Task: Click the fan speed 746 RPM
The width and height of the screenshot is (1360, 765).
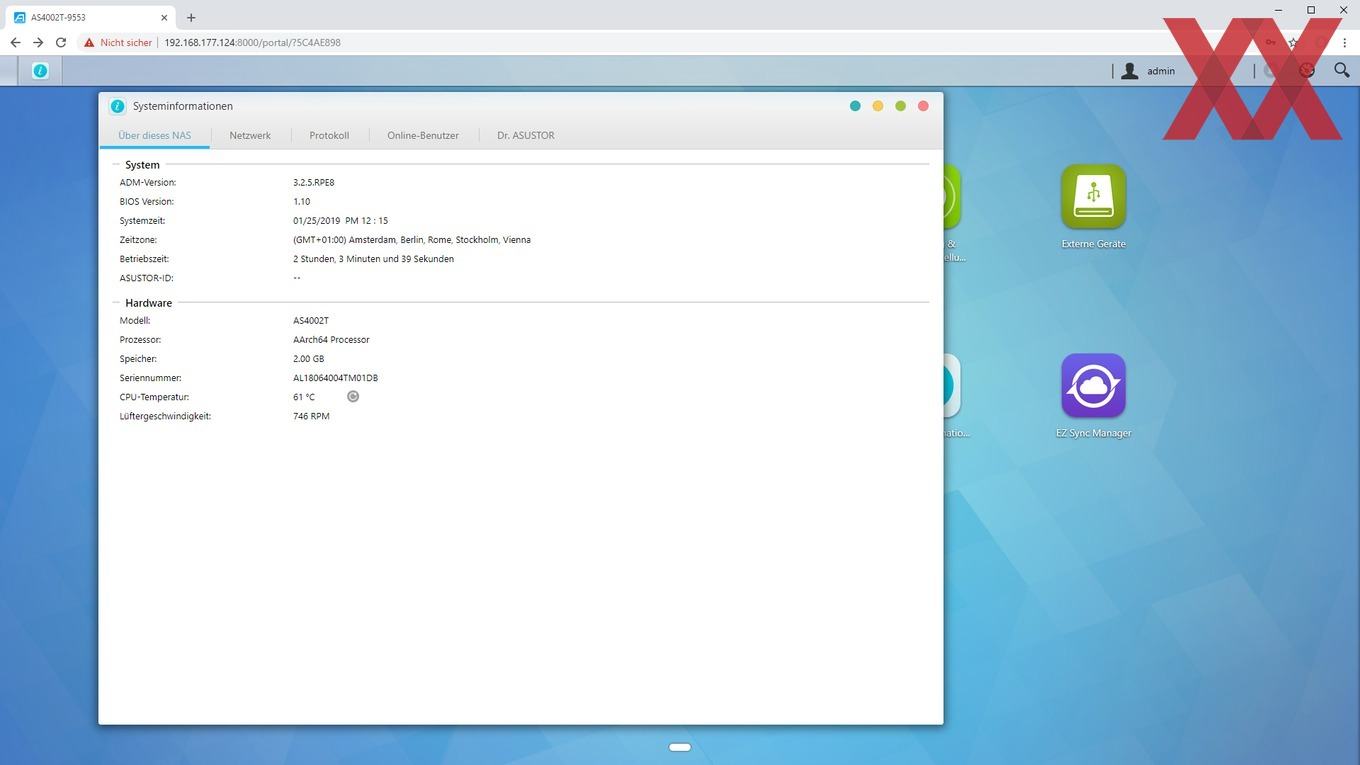Action: 311,416
